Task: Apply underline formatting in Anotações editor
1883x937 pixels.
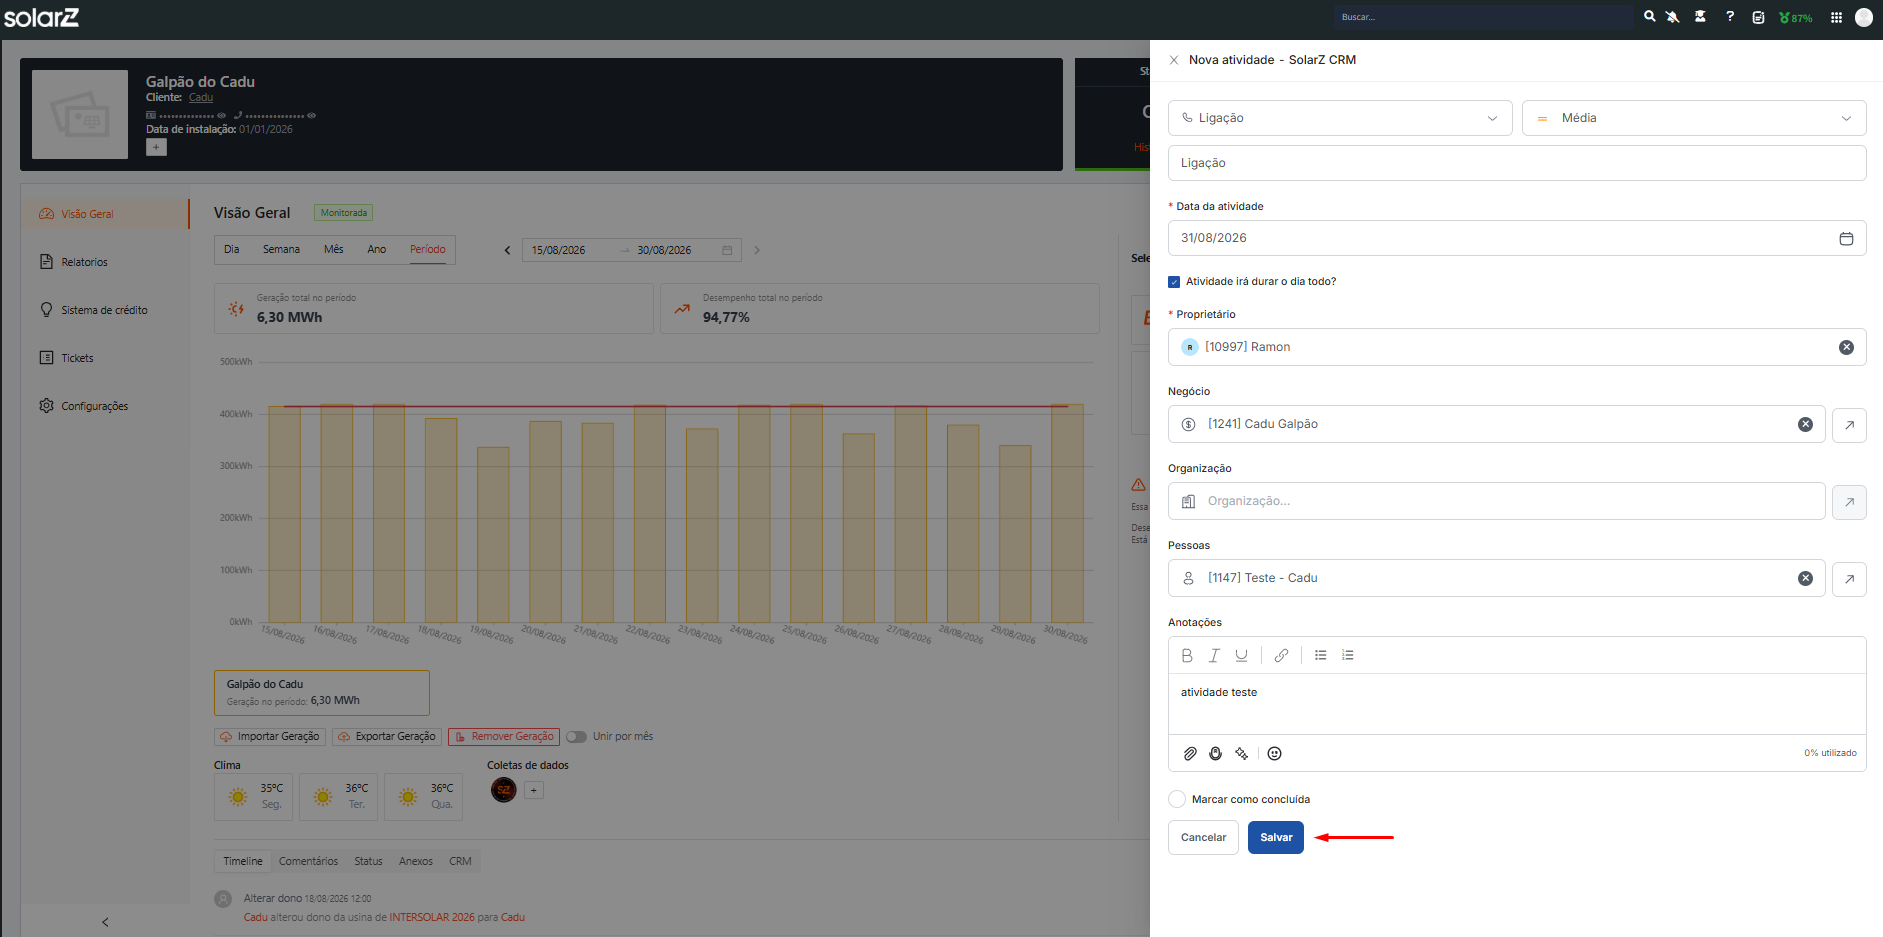Action: click(1241, 655)
